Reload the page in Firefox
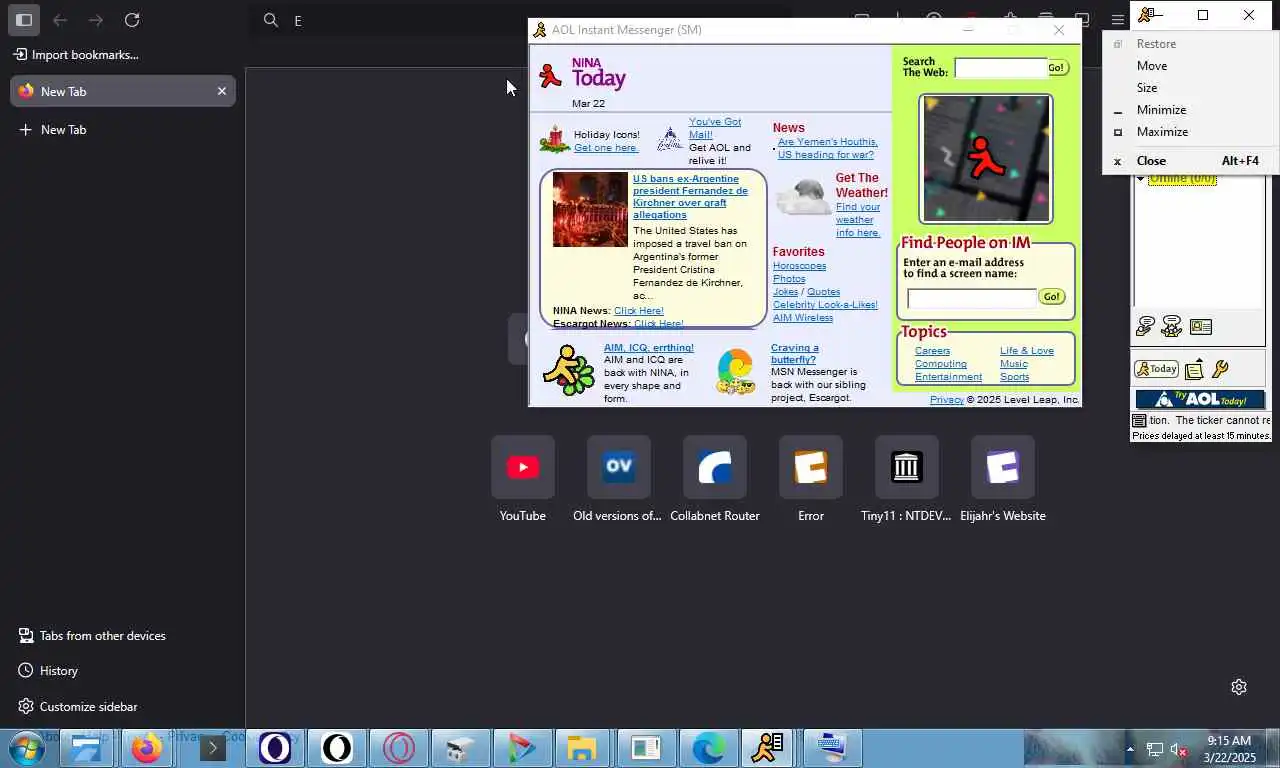 coord(132,19)
